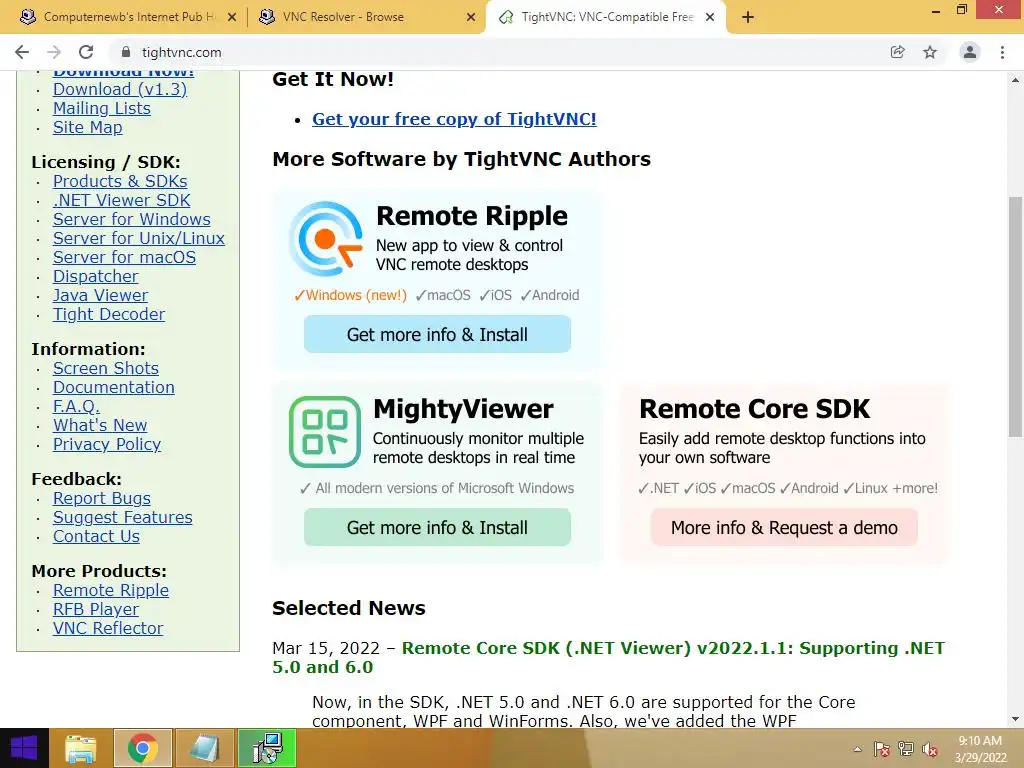The image size is (1024, 768).
Task: Open the green installer taskbar icon
Action: [x=266, y=748]
